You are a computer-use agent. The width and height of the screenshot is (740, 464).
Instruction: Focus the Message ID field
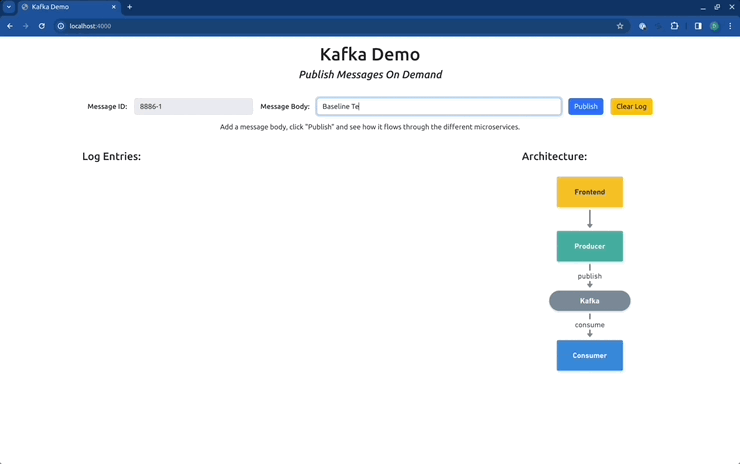[x=193, y=106]
